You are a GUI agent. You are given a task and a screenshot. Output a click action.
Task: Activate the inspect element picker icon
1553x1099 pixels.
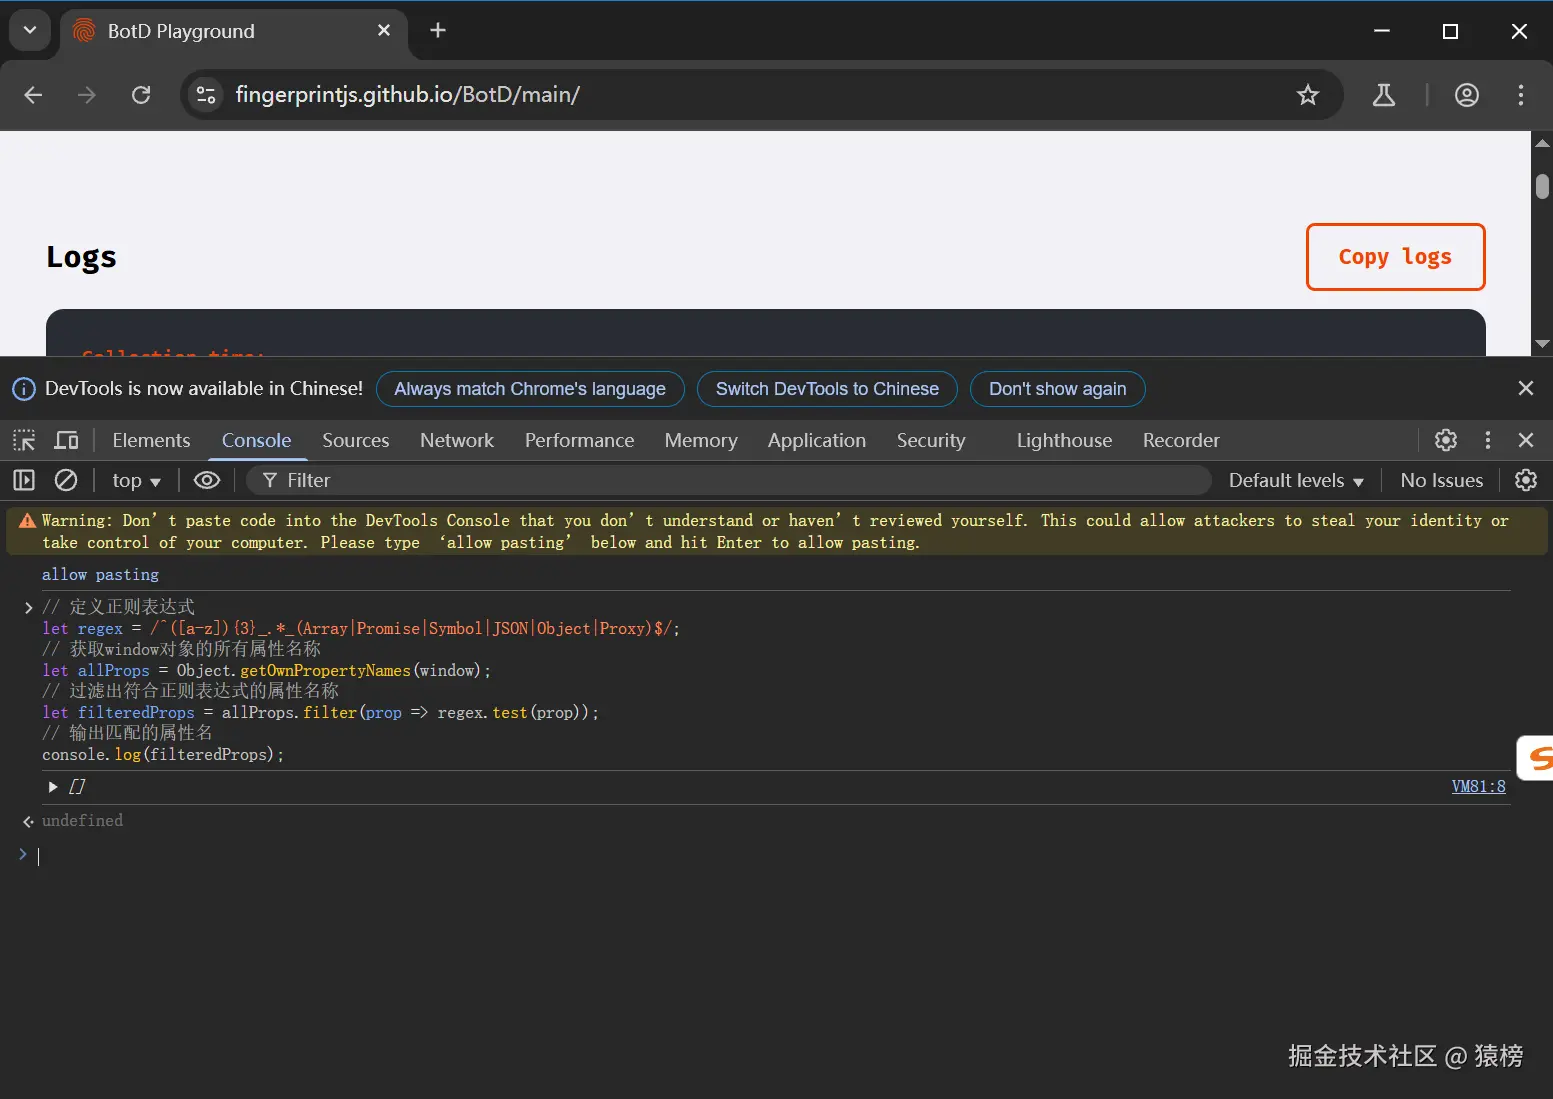(x=24, y=440)
